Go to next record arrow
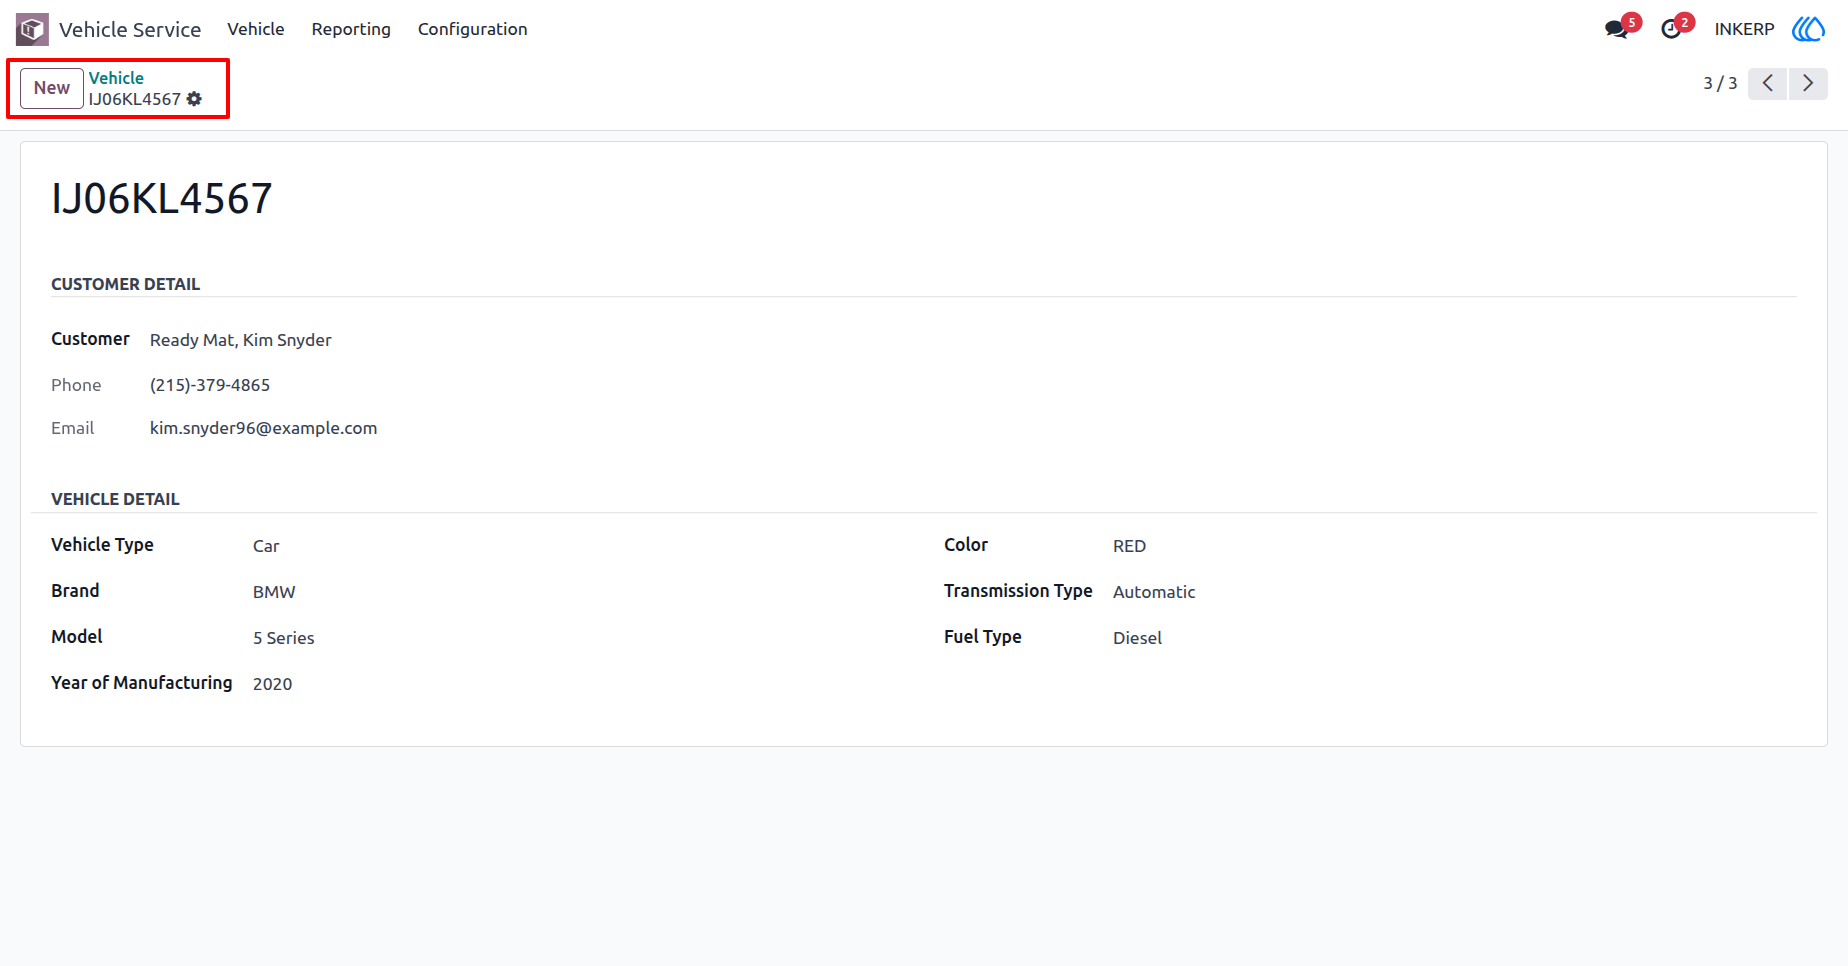This screenshot has height=966, width=1848. pyautogui.click(x=1808, y=83)
